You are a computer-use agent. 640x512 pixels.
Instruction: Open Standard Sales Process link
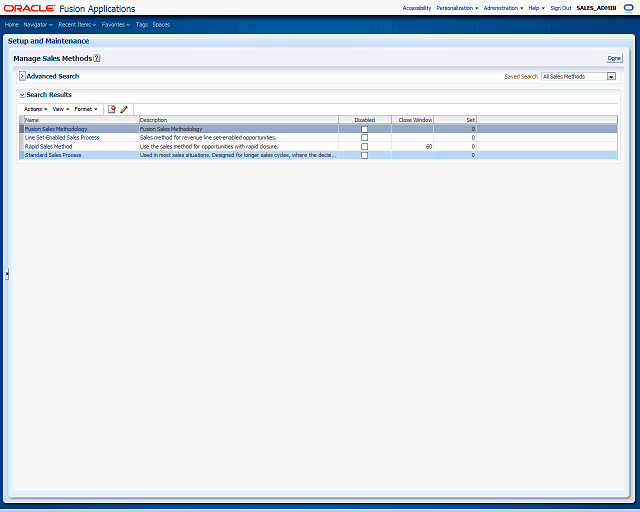point(53,155)
